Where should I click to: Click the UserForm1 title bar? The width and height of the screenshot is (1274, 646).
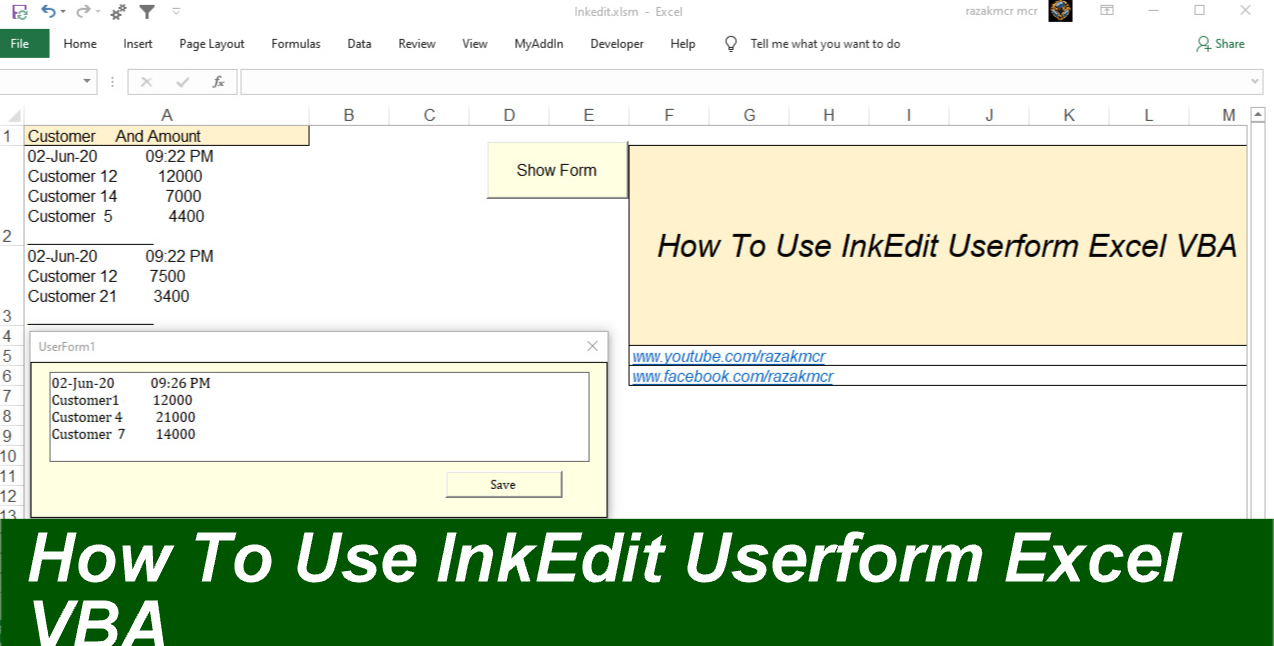coord(319,346)
